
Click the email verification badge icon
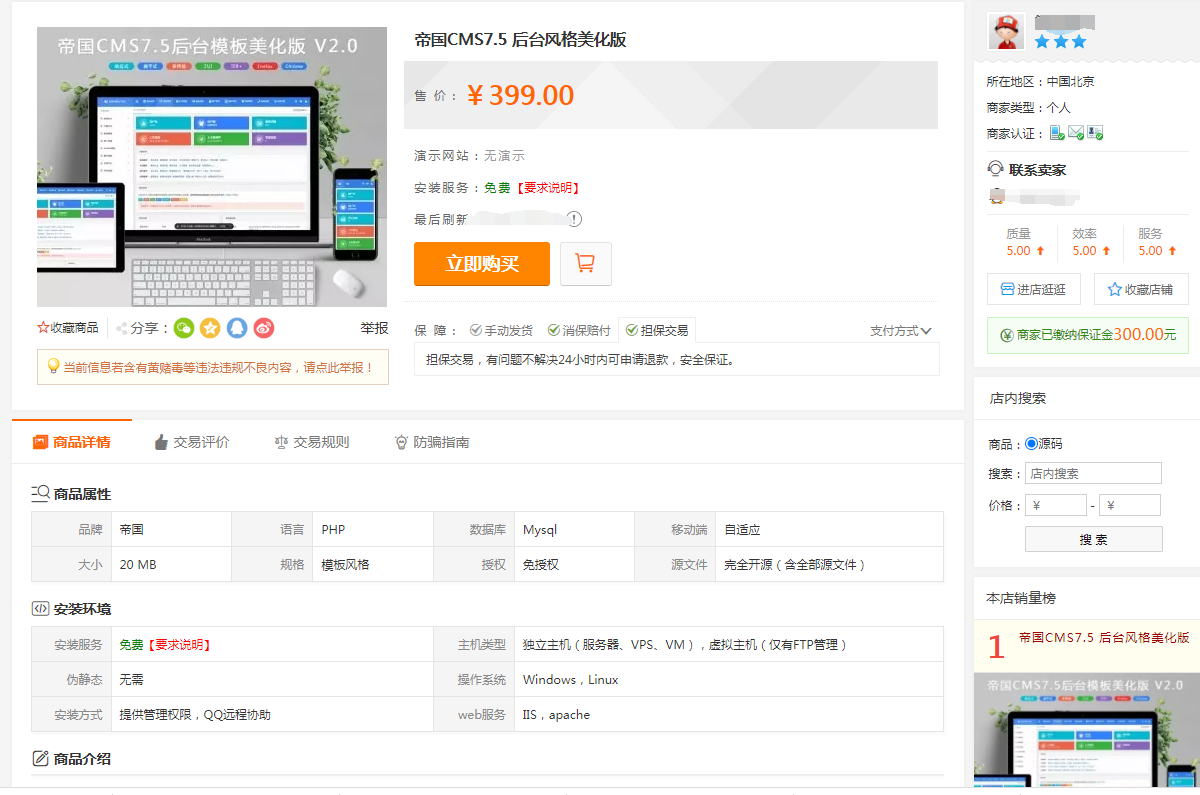[1076, 133]
